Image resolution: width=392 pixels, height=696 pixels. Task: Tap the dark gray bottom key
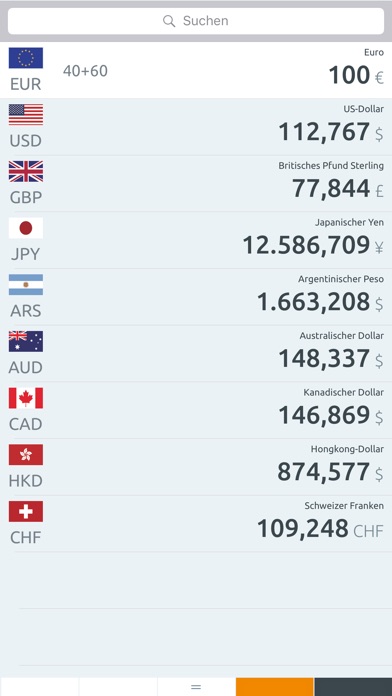353,687
